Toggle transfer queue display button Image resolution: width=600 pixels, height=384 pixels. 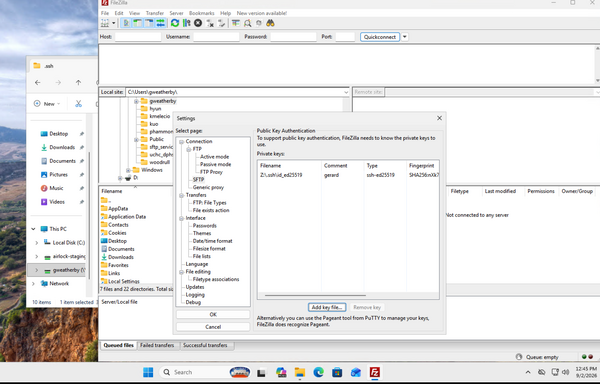(x=160, y=23)
